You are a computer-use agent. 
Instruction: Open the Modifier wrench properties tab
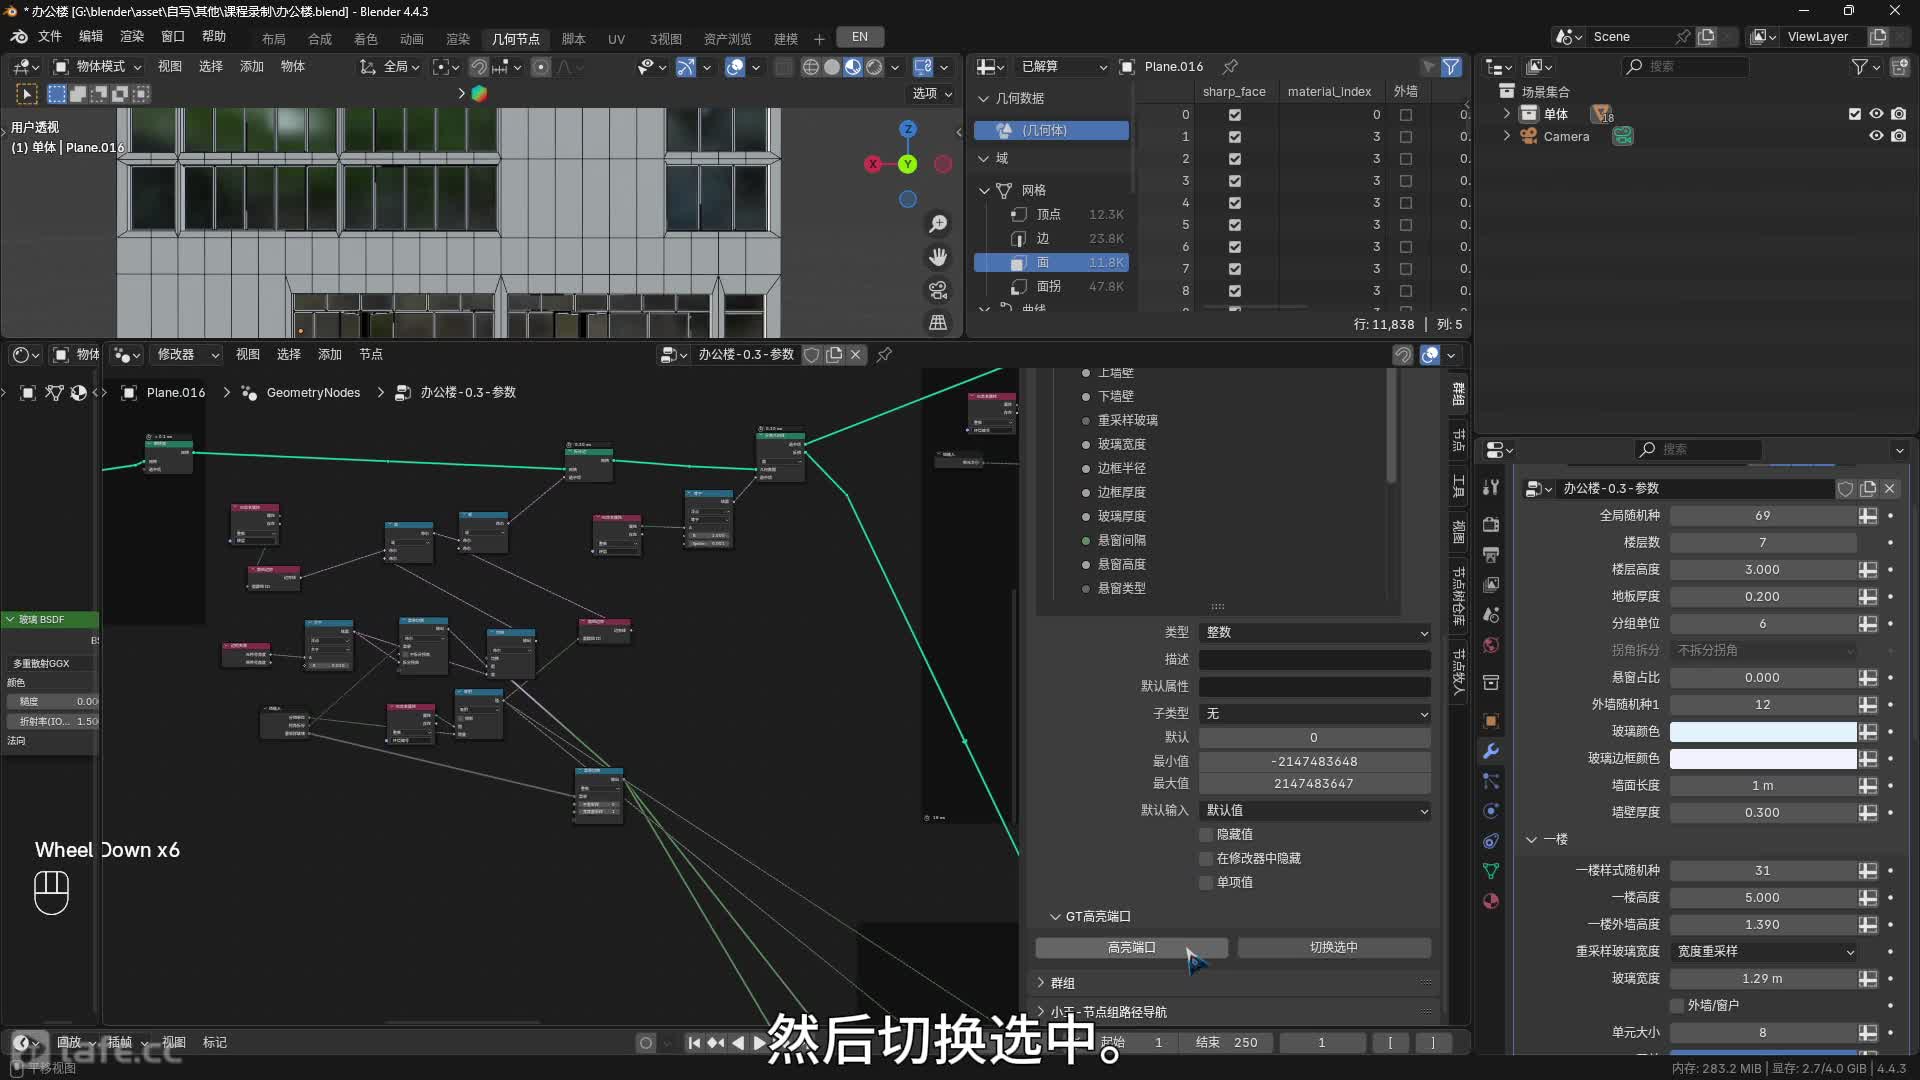point(1491,751)
